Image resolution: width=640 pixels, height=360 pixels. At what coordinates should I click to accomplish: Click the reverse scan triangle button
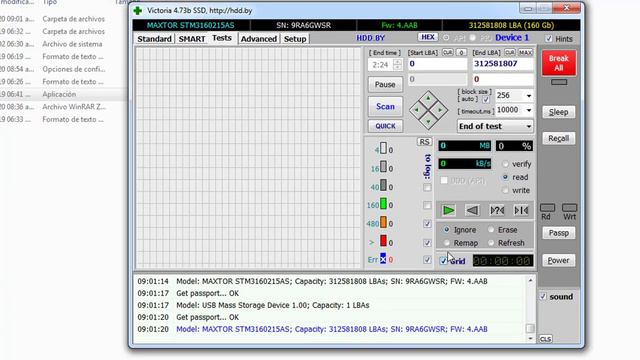[x=472, y=211]
